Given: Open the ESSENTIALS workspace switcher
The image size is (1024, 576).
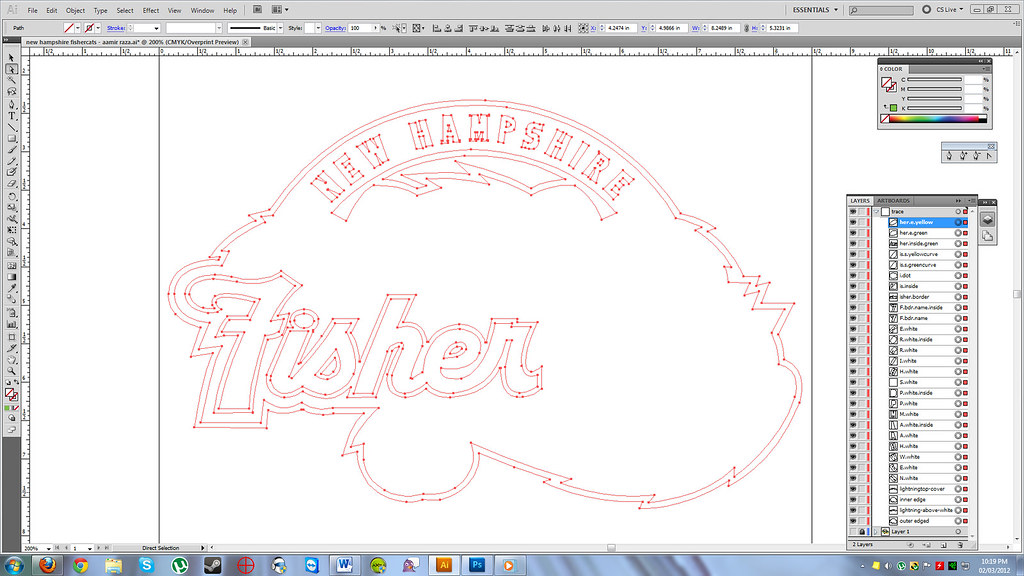Looking at the screenshot, I should coord(815,10).
